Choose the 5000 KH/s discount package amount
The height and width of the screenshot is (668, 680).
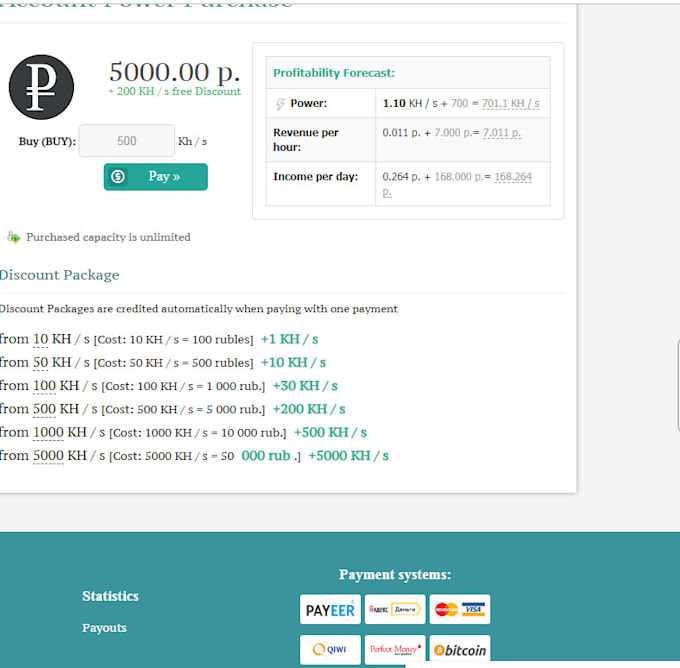tap(48, 456)
